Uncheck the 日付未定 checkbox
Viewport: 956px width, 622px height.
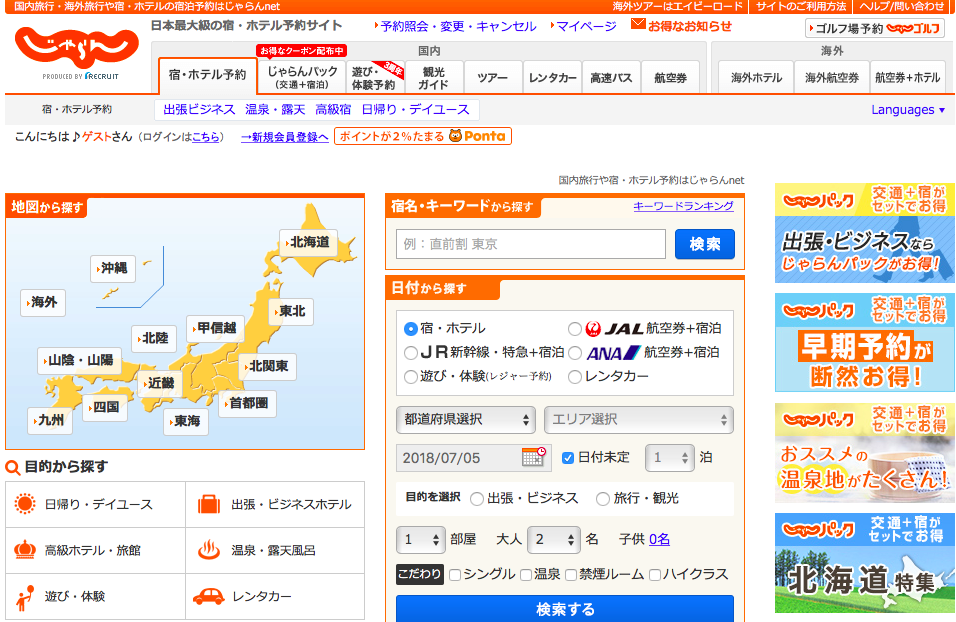(568, 457)
